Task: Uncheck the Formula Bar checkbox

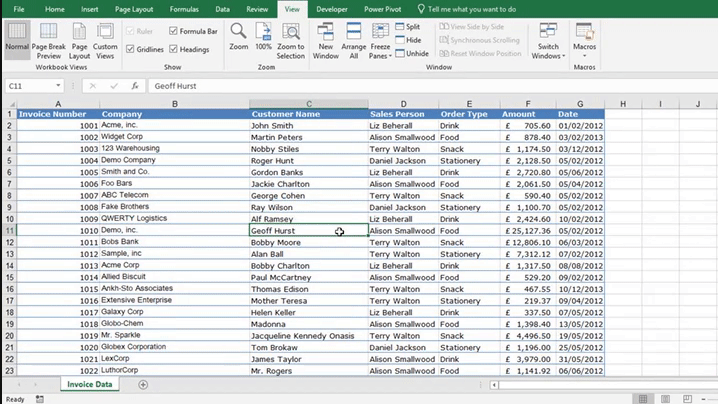Action: tap(174, 31)
